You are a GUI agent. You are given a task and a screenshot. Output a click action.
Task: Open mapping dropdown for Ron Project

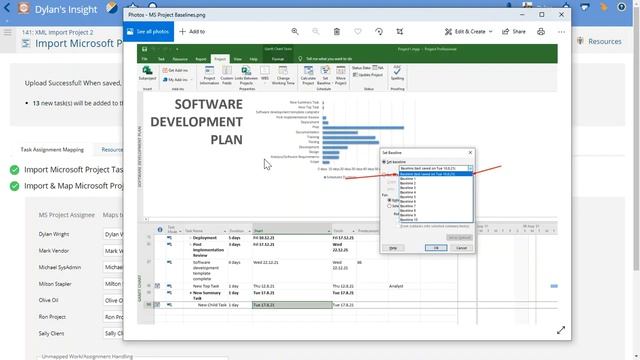113,317
